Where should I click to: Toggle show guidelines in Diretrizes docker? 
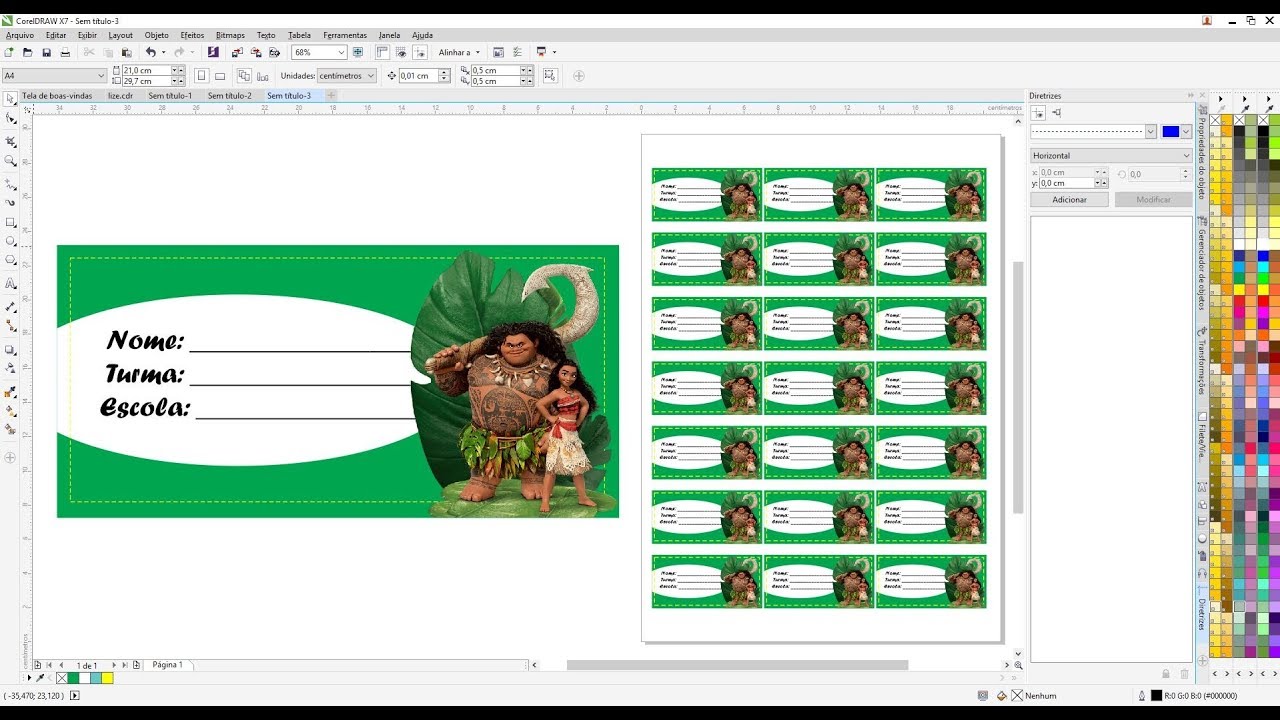click(1038, 113)
